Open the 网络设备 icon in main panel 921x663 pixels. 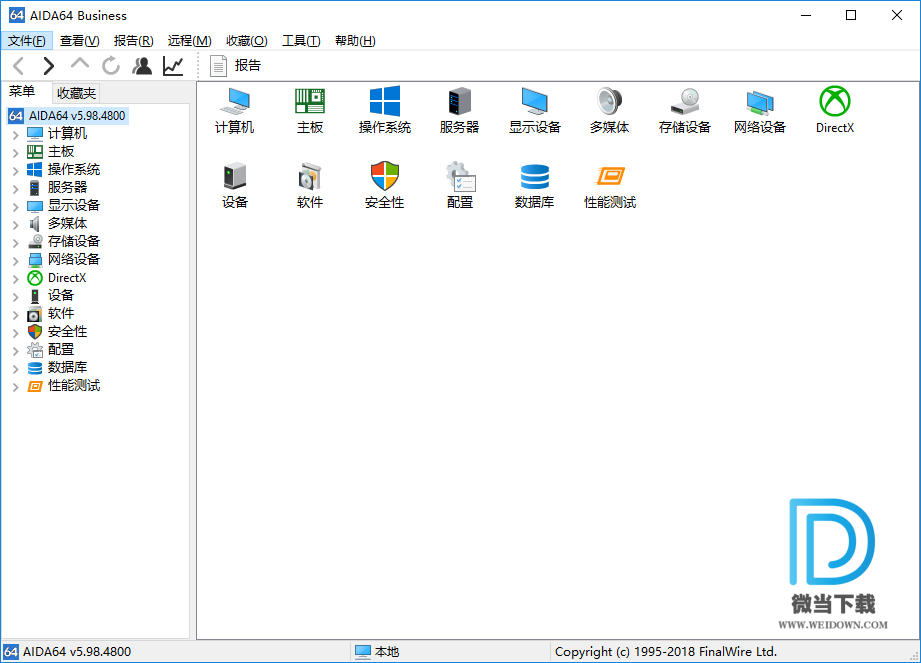click(x=759, y=110)
